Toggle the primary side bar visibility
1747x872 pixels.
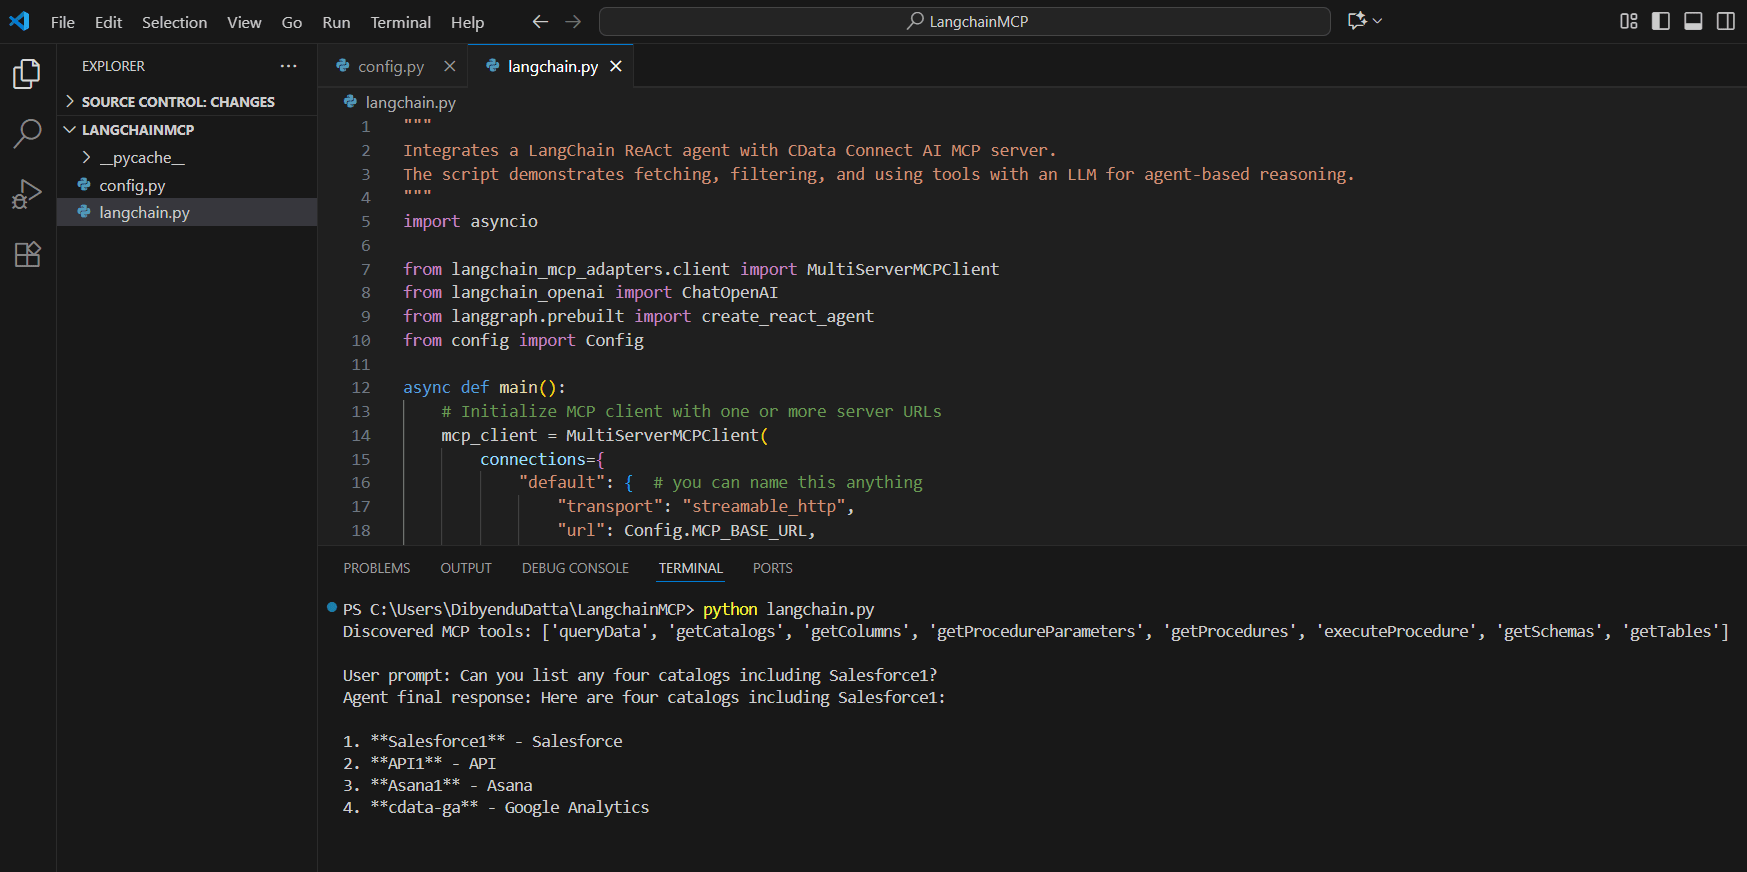(x=1661, y=21)
